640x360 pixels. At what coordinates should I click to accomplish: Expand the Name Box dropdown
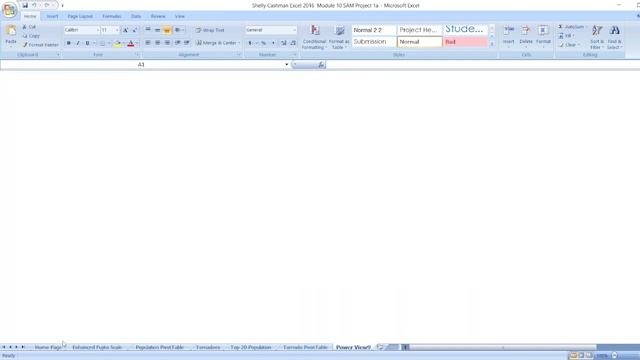pos(287,64)
